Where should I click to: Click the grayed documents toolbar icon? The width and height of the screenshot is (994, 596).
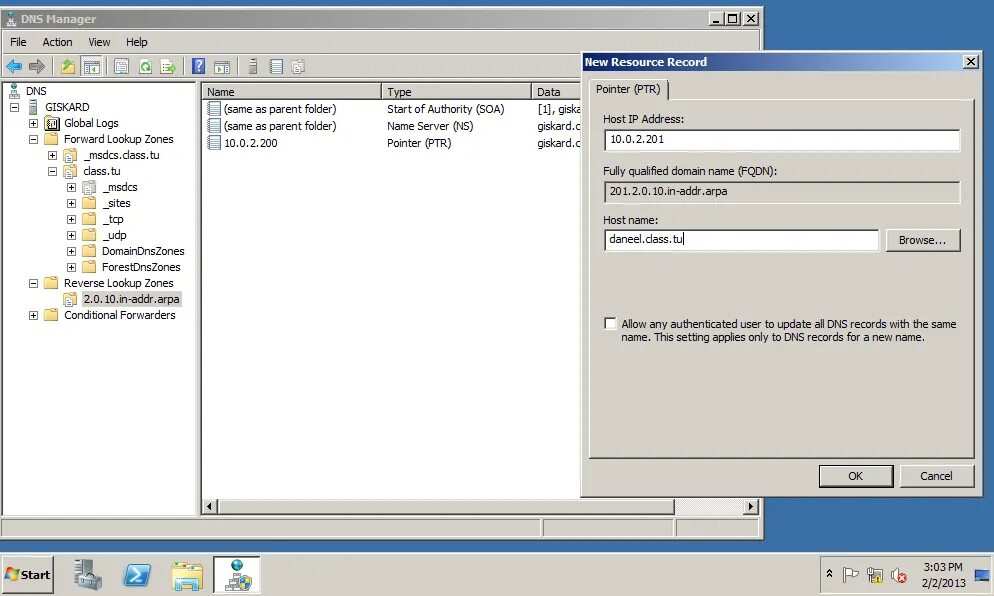click(x=299, y=66)
